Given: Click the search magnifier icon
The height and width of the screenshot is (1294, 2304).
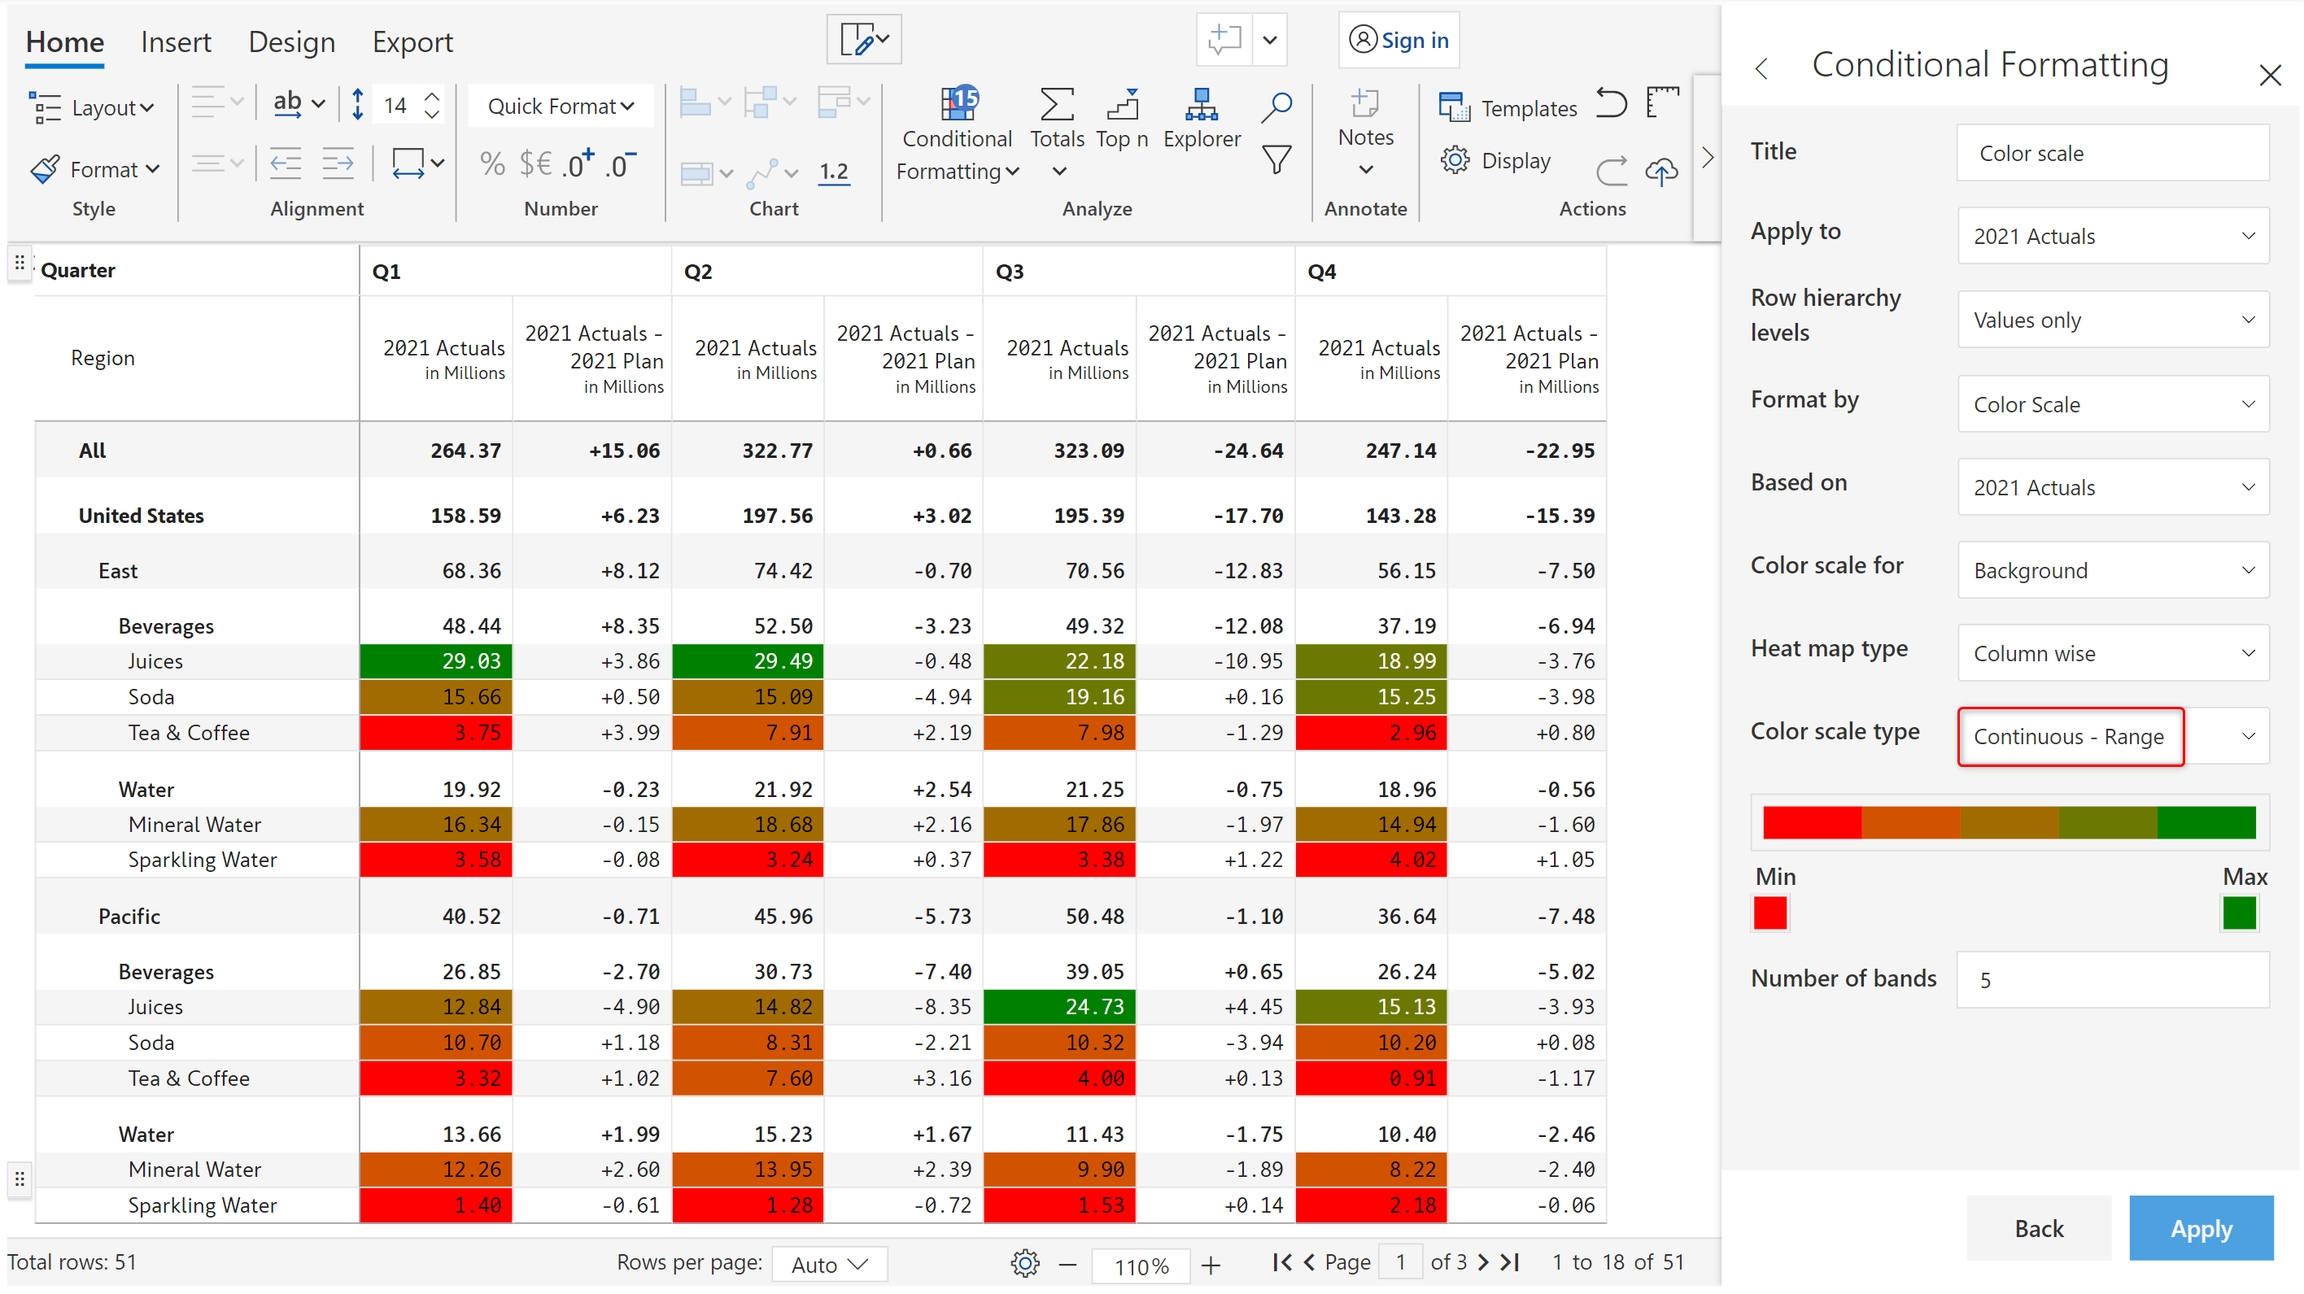Looking at the screenshot, I should pos(1276,106).
